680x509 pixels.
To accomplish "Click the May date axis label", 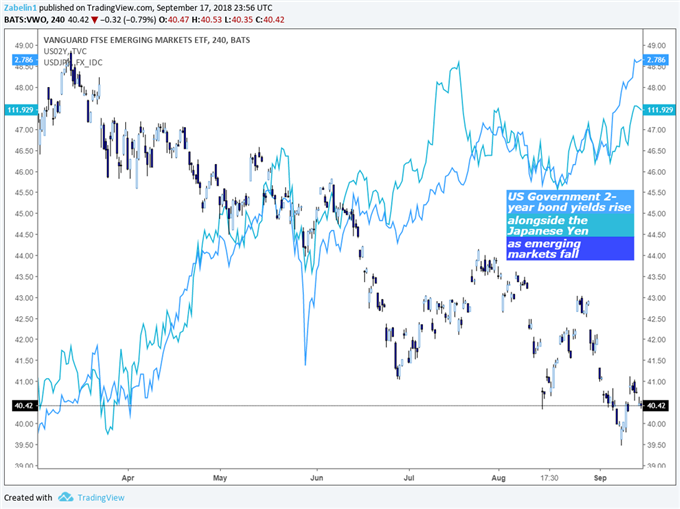I will tap(220, 478).
